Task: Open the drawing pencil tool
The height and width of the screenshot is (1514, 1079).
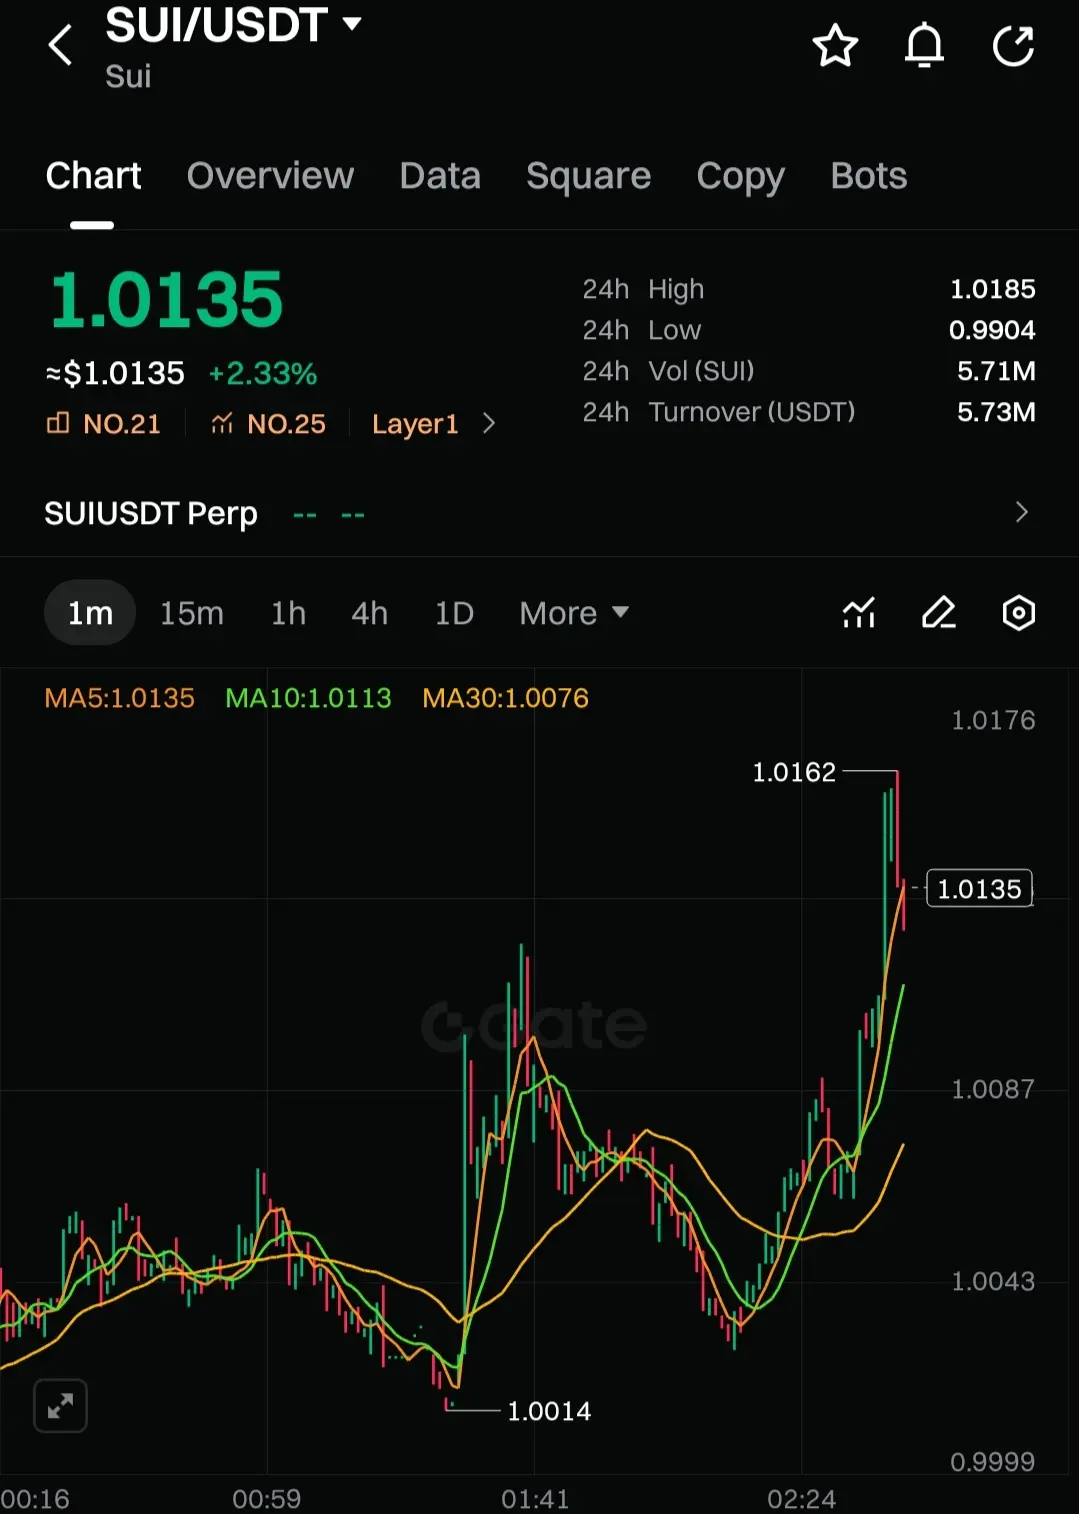Action: pyautogui.click(x=938, y=613)
